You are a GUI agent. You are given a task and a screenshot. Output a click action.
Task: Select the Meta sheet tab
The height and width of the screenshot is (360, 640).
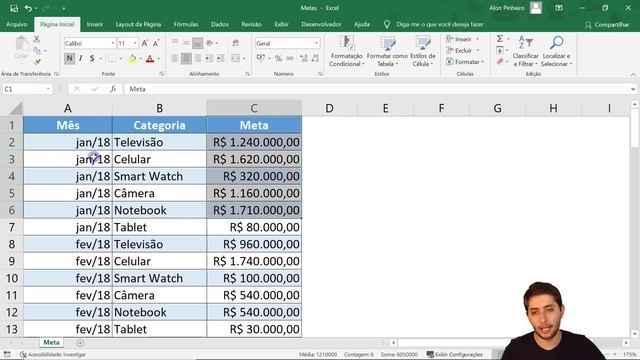51,342
